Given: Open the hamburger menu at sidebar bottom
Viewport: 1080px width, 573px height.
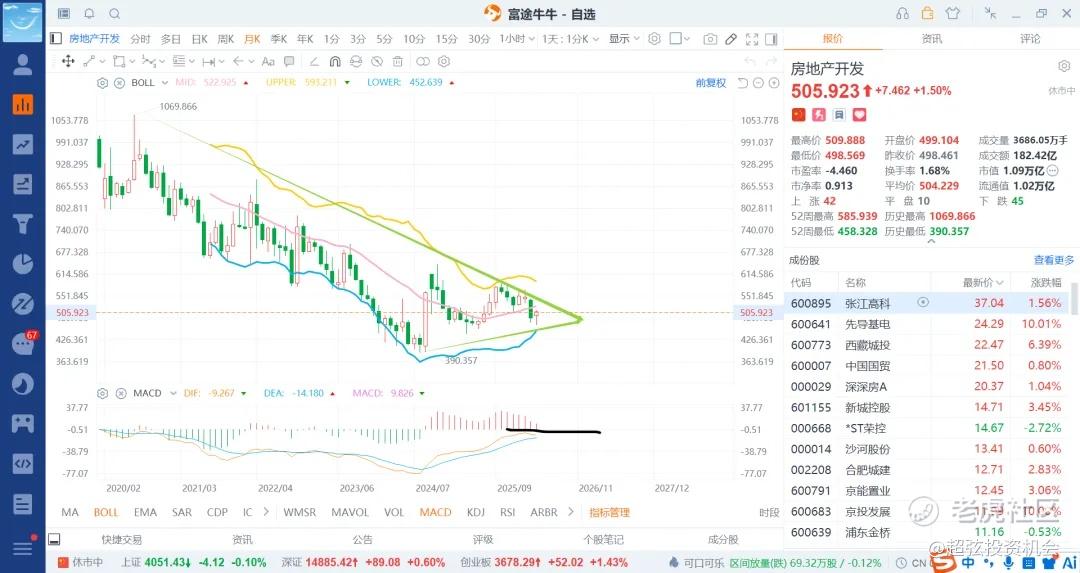Looking at the screenshot, I should (x=23, y=548).
